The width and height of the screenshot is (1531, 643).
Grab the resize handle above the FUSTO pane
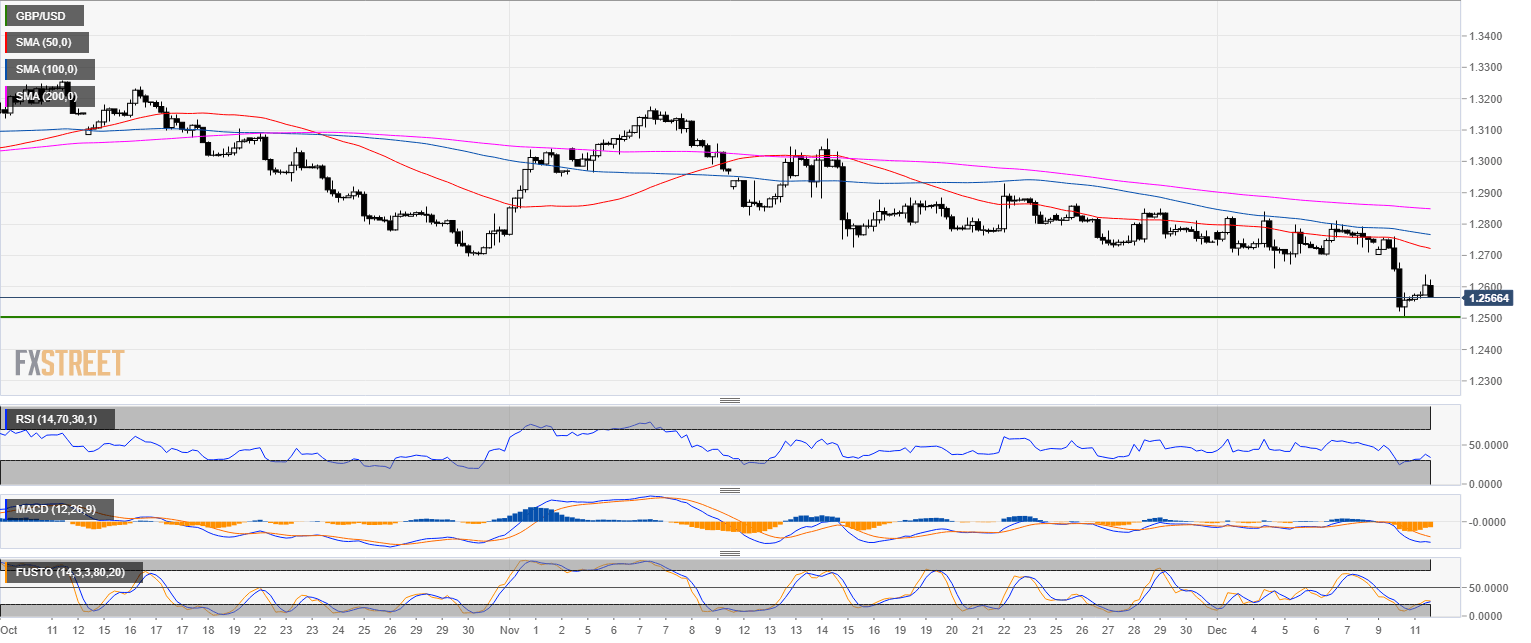point(730,553)
